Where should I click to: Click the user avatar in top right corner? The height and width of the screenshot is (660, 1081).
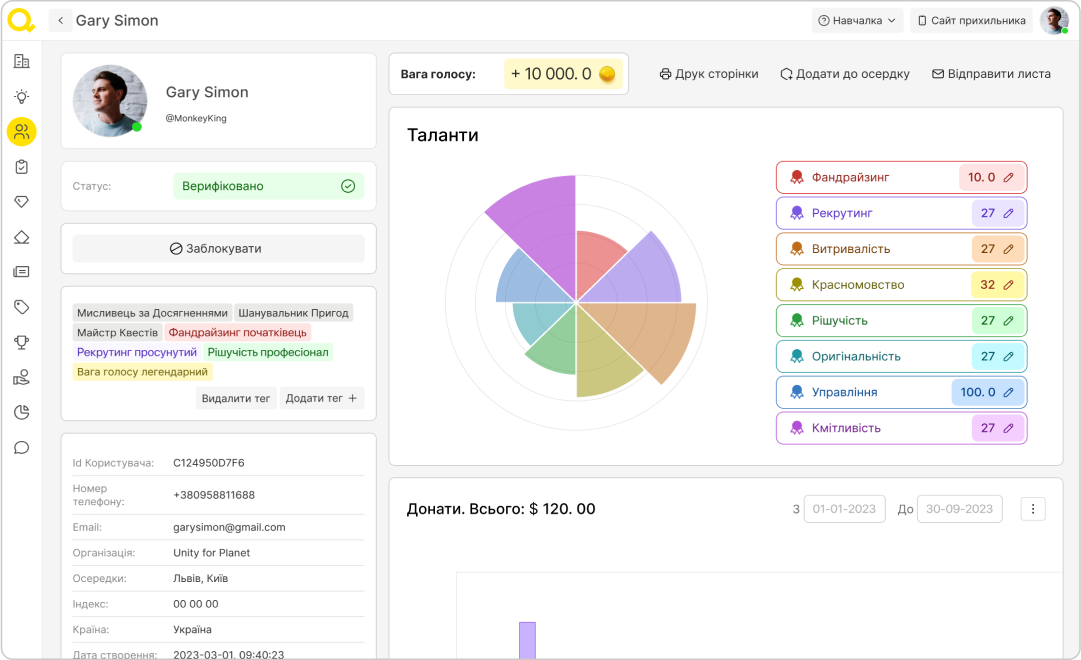tap(1053, 21)
